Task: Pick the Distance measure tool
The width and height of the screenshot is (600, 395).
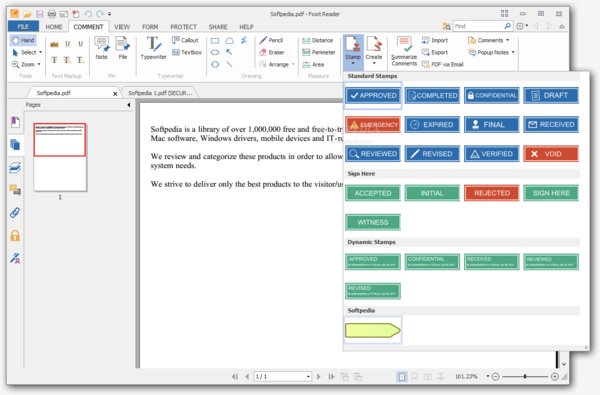Action: point(318,40)
